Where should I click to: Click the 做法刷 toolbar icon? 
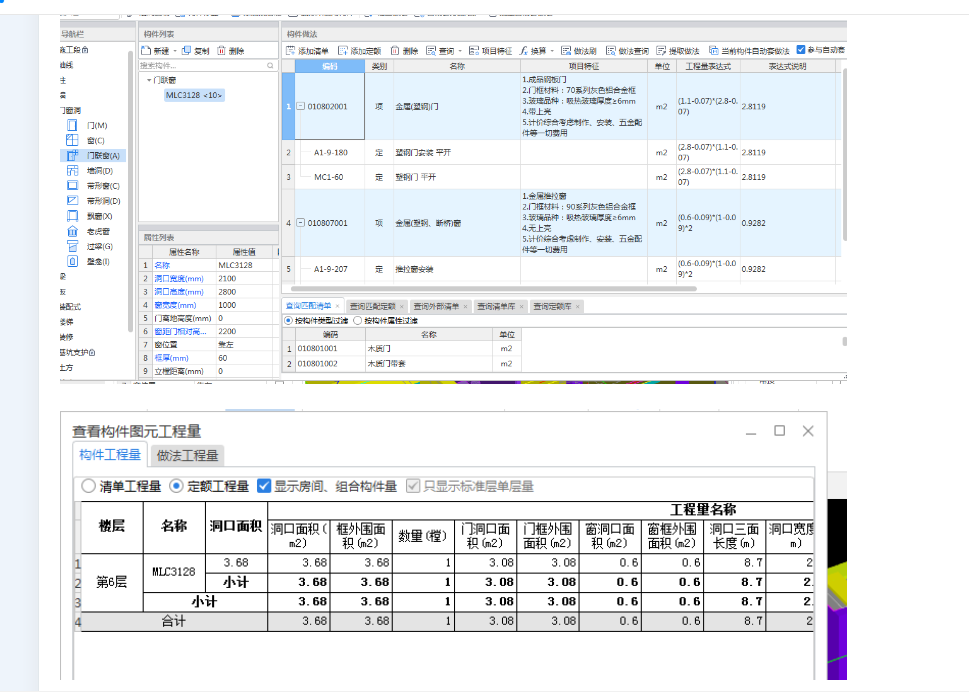(565, 51)
